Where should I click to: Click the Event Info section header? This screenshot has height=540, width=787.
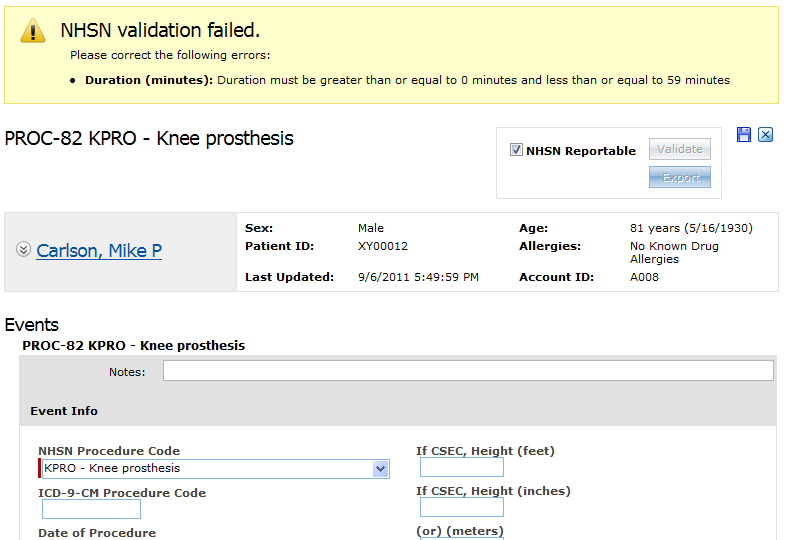(64, 411)
